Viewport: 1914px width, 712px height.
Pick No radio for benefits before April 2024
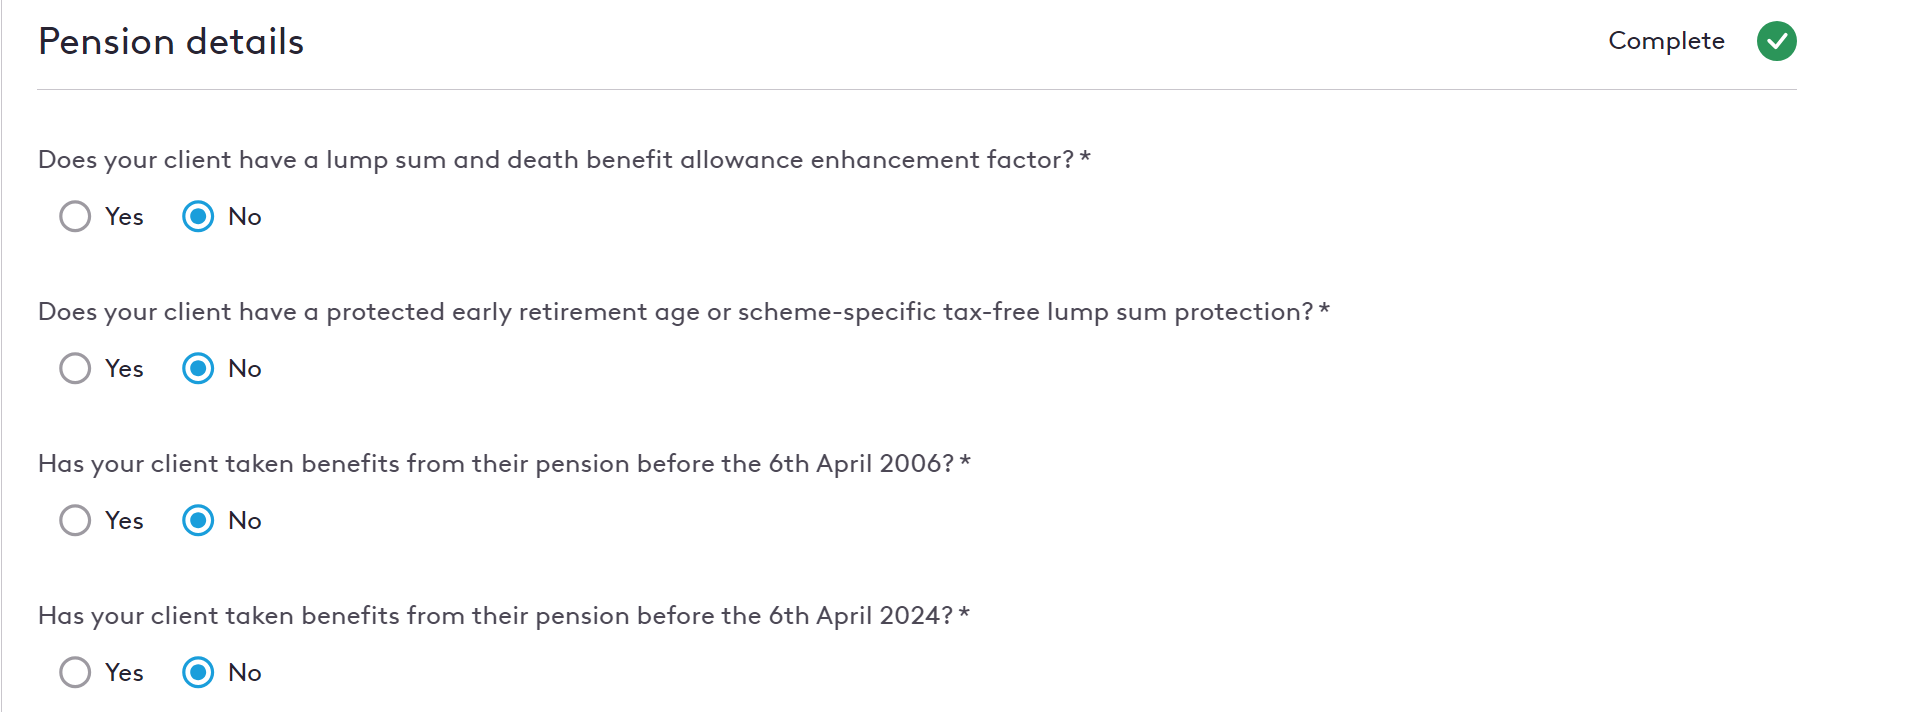point(198,672)
